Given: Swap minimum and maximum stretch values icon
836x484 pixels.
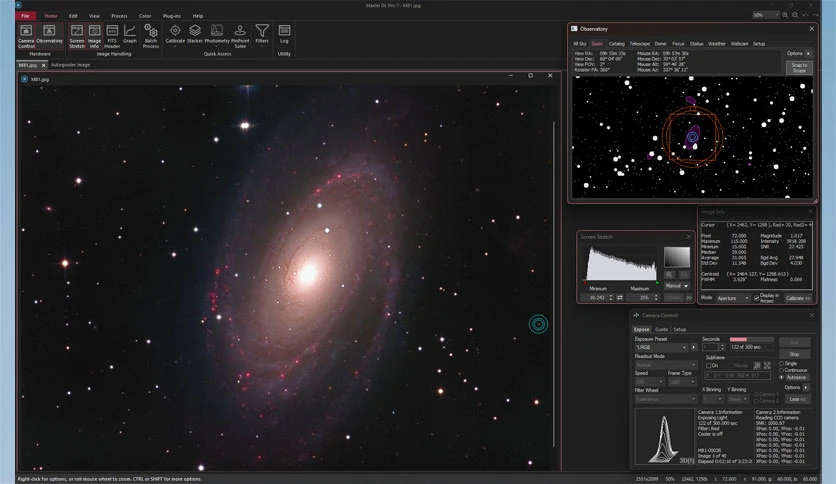Looking at the screenshot, I should [620, 297].
